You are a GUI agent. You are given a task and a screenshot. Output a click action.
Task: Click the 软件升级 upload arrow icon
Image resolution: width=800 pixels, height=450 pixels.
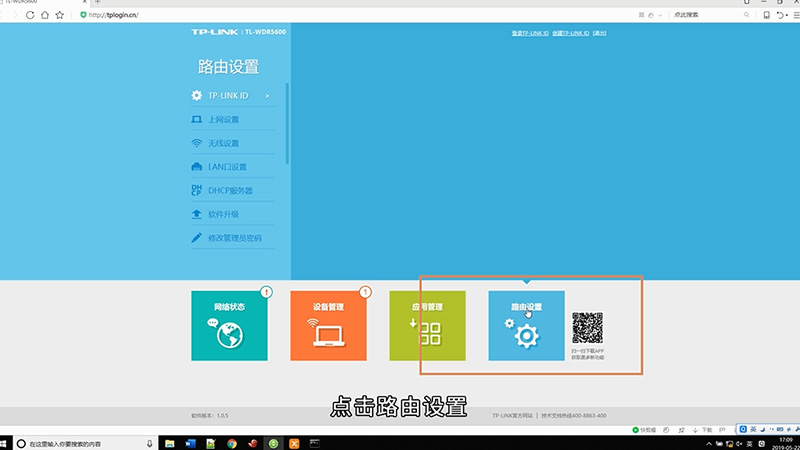coord(196,214)
